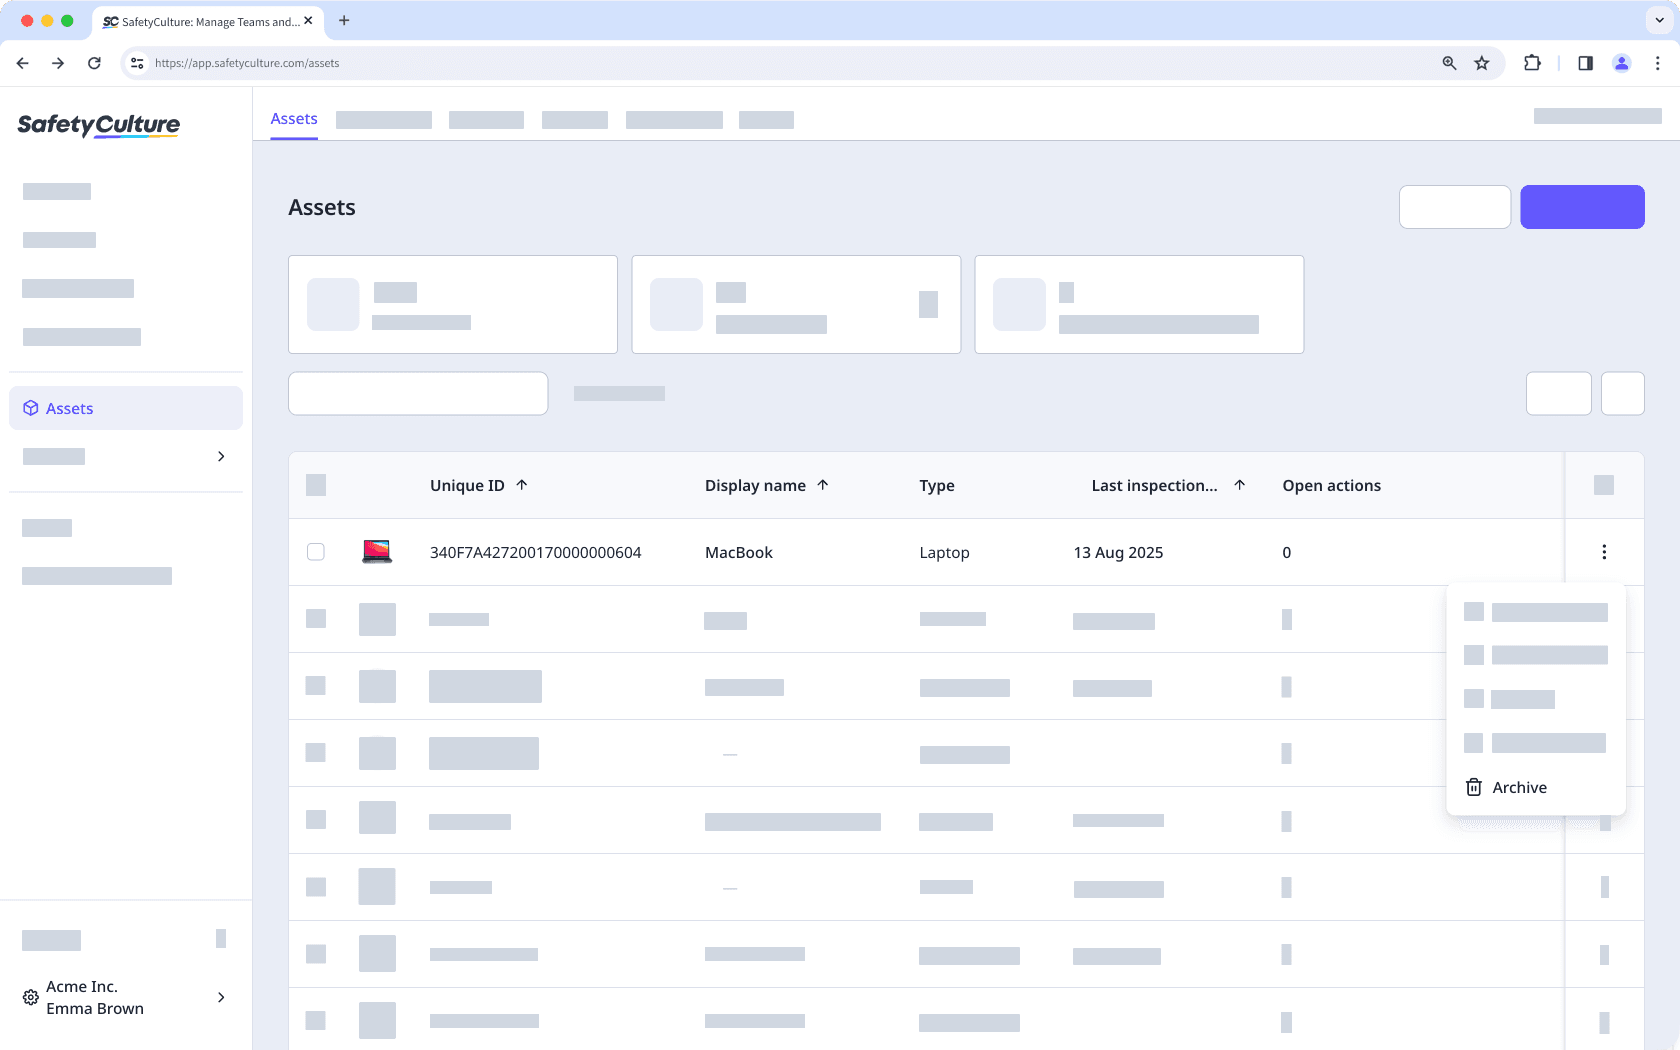Click inside the browser address bar
Viewport: 1680px width, 1050px height.
coord(246,63)
